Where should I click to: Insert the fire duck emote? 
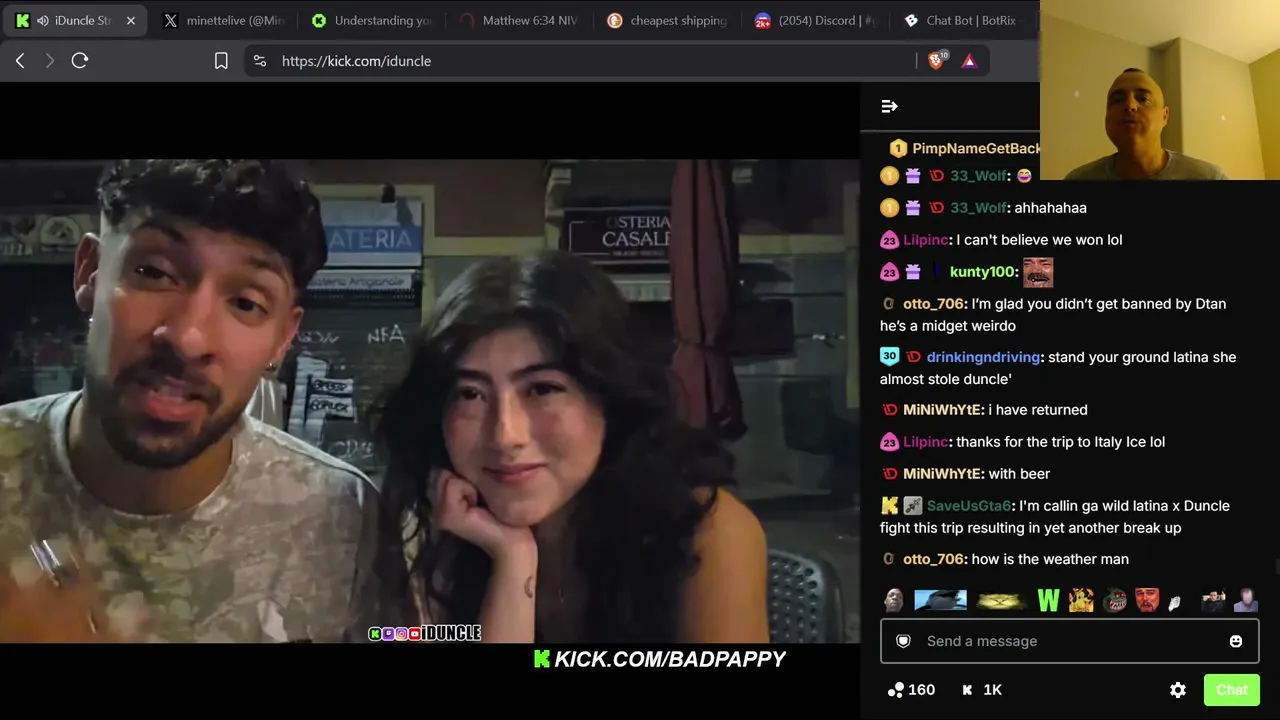1081,600
